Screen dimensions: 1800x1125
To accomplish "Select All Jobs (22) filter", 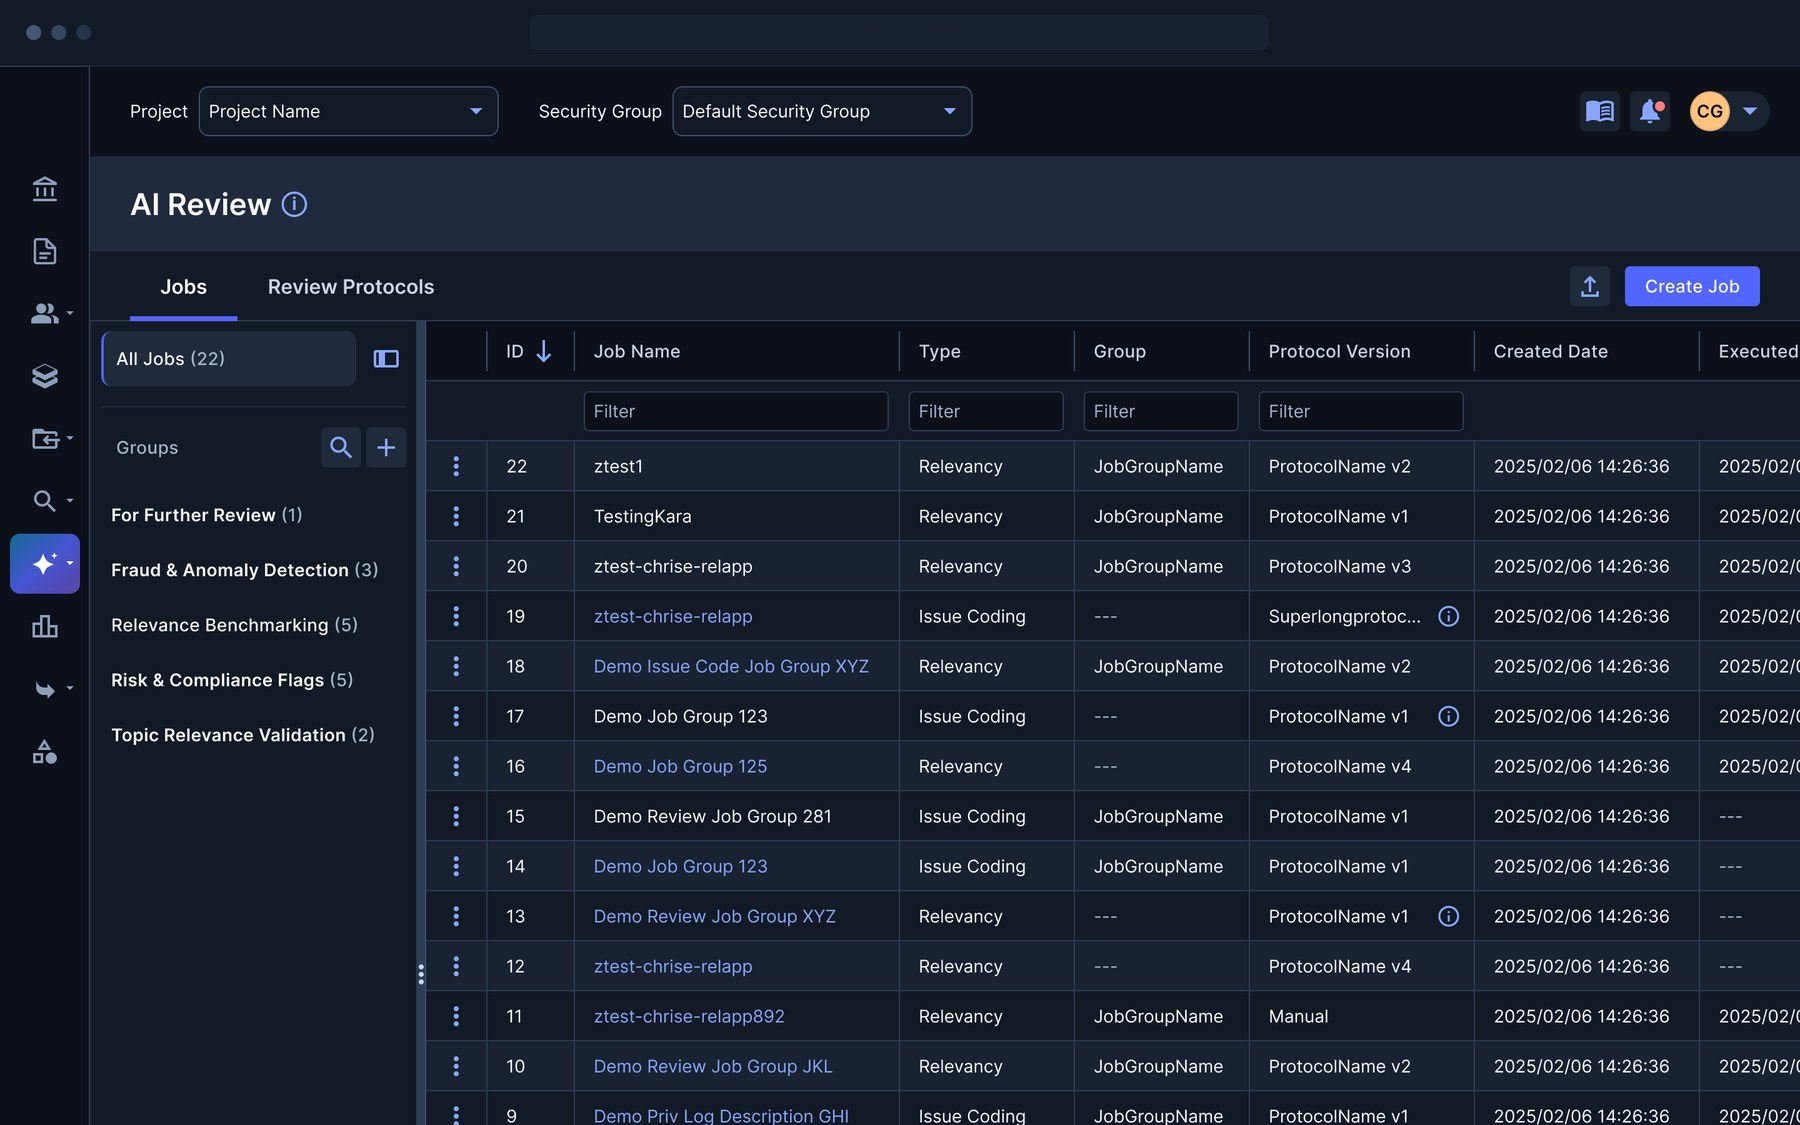I will (229, 359).
